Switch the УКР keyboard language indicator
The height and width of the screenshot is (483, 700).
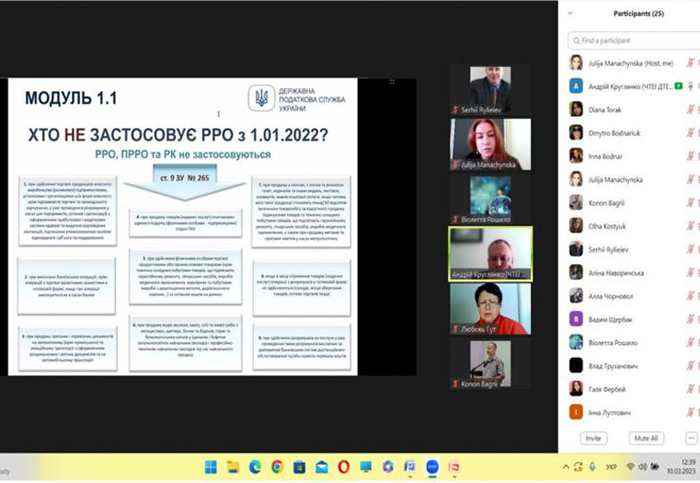tap(611, 467)
